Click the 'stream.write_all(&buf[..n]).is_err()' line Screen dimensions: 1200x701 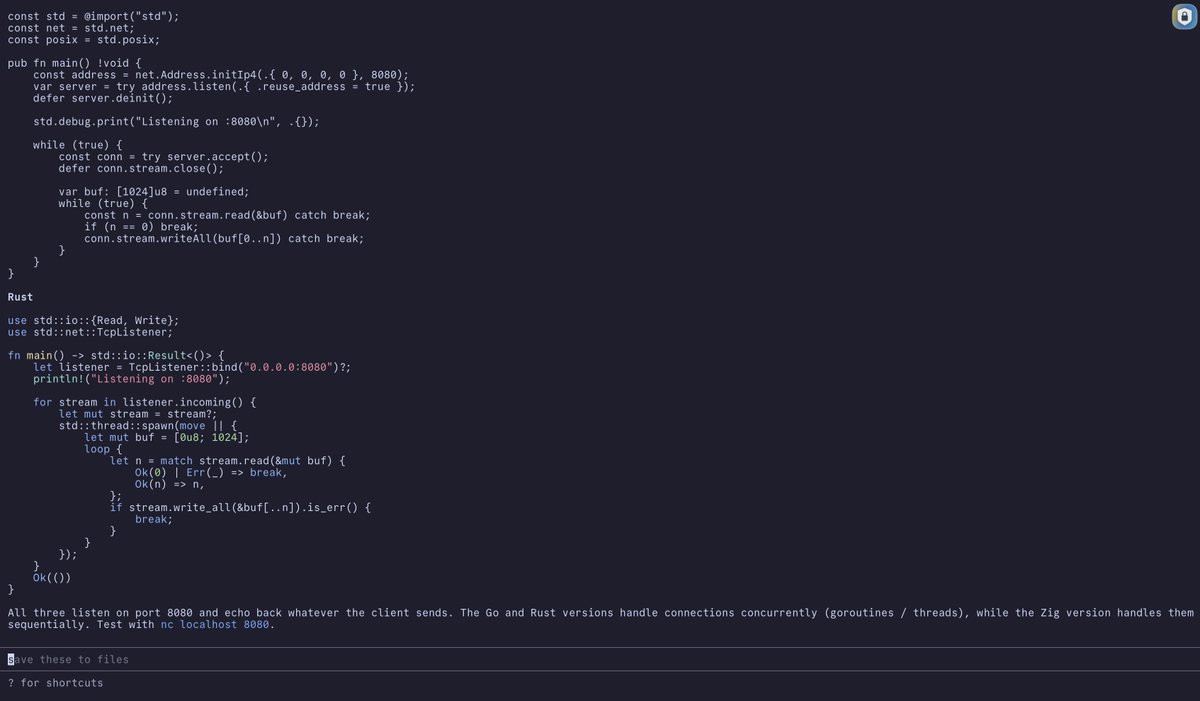point(240,508)
